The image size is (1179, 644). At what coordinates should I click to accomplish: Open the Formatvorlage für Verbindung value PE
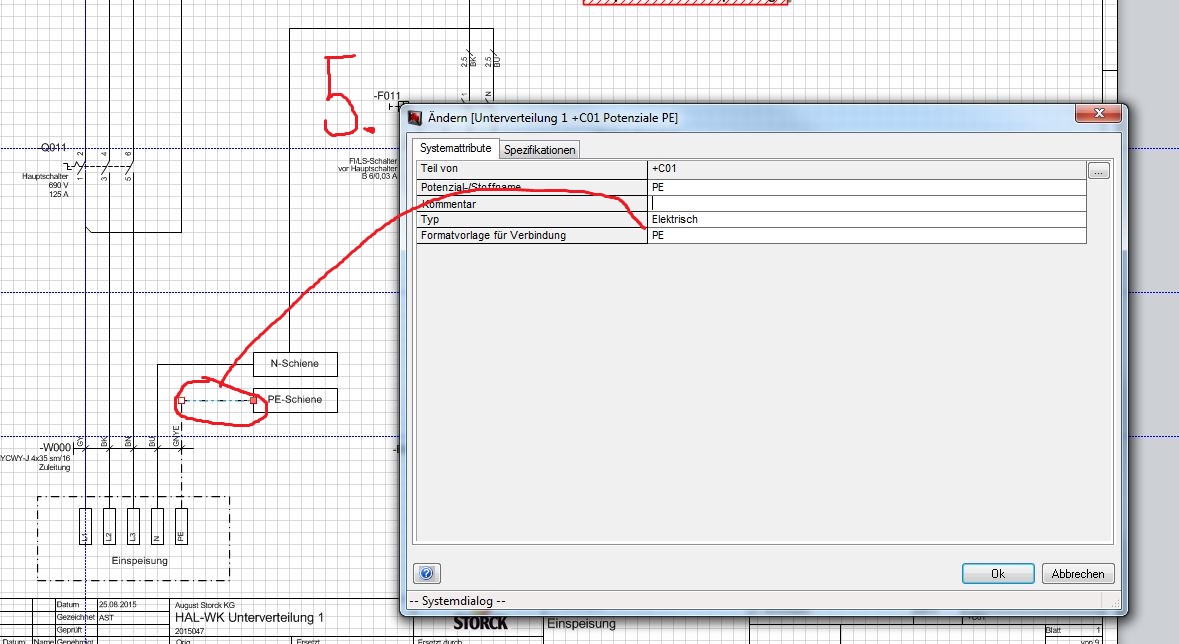pos(866,235)
